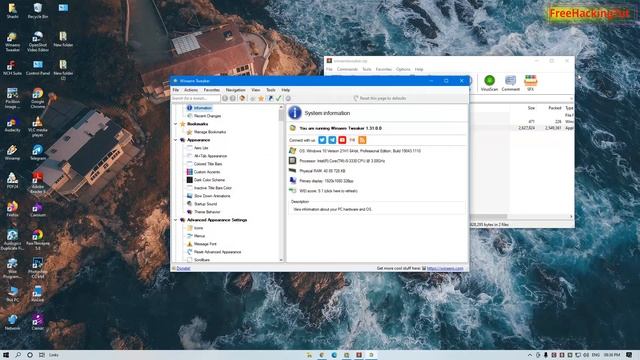Open the Favorites menu in Winaero Tweaker

coord(211,90)
